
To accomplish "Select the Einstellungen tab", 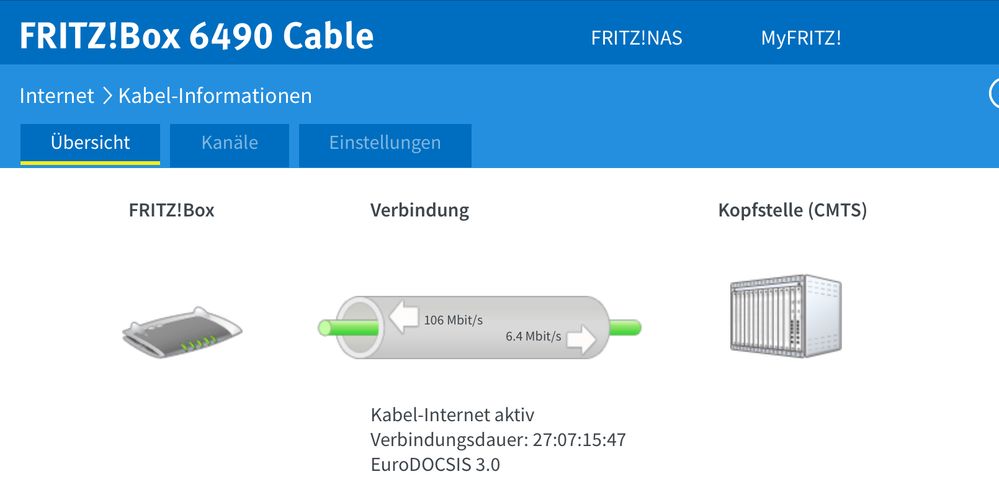I will [x=385, y=143].
